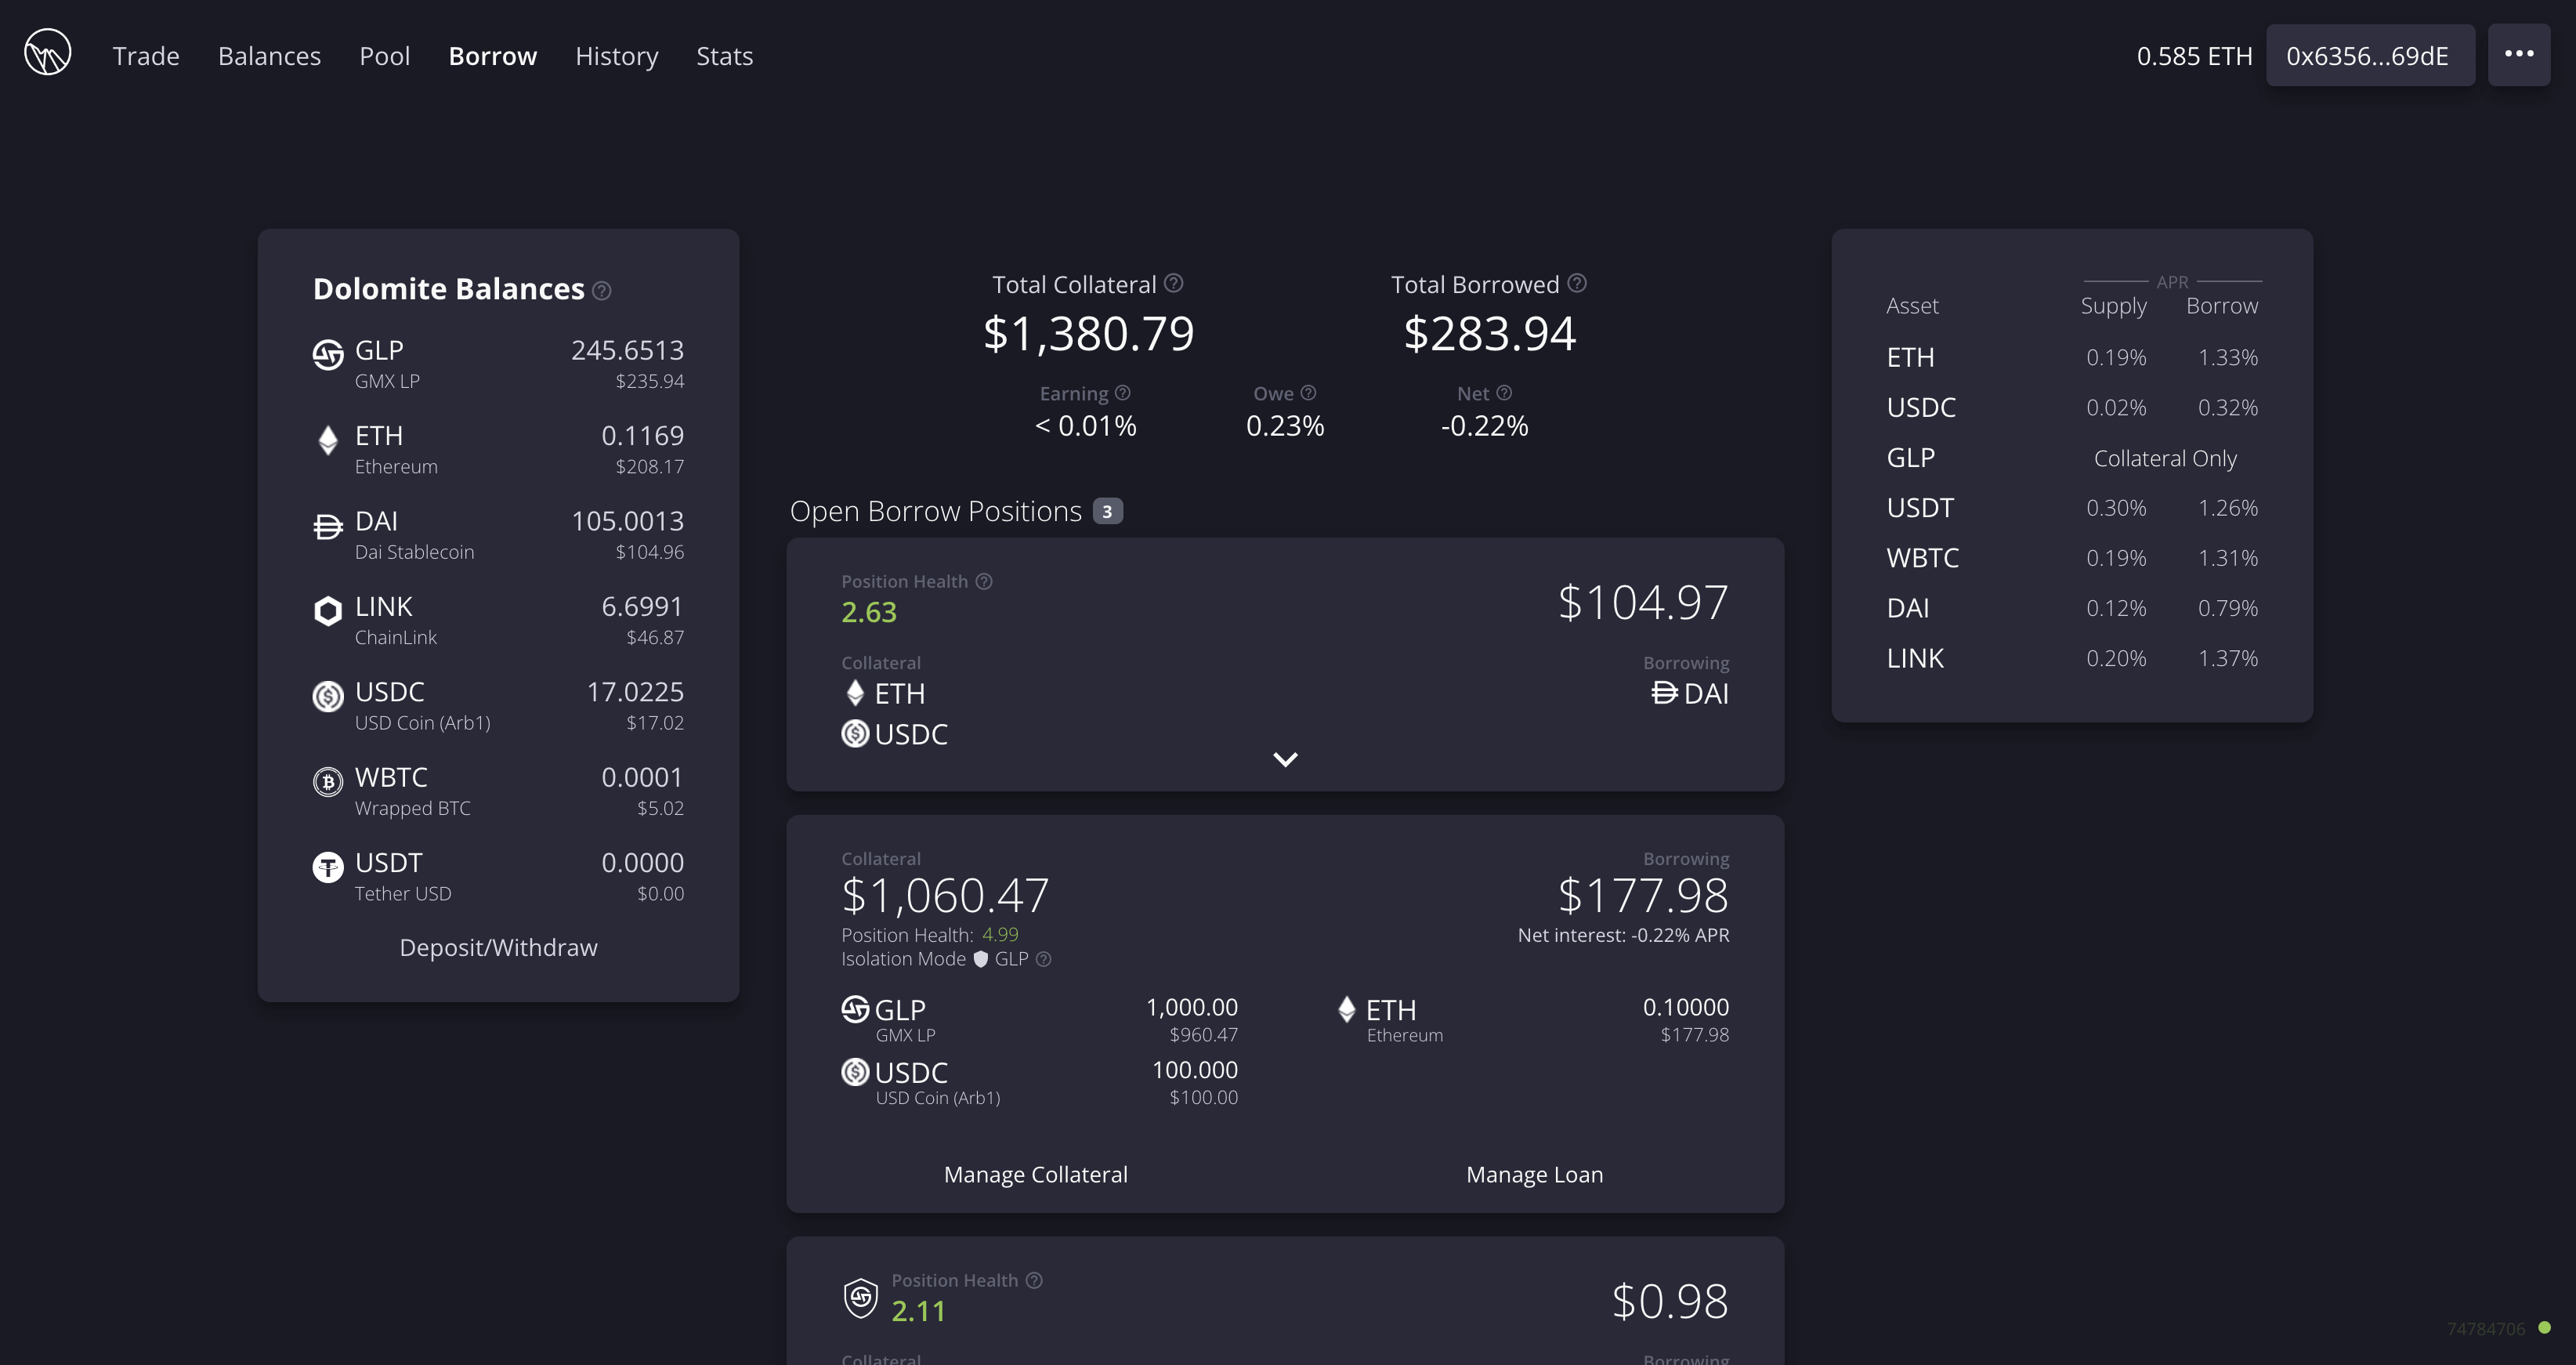Select the USDT row in APR table
This screenshot has height=1365, width=2576.
[x=2071, y=508]
